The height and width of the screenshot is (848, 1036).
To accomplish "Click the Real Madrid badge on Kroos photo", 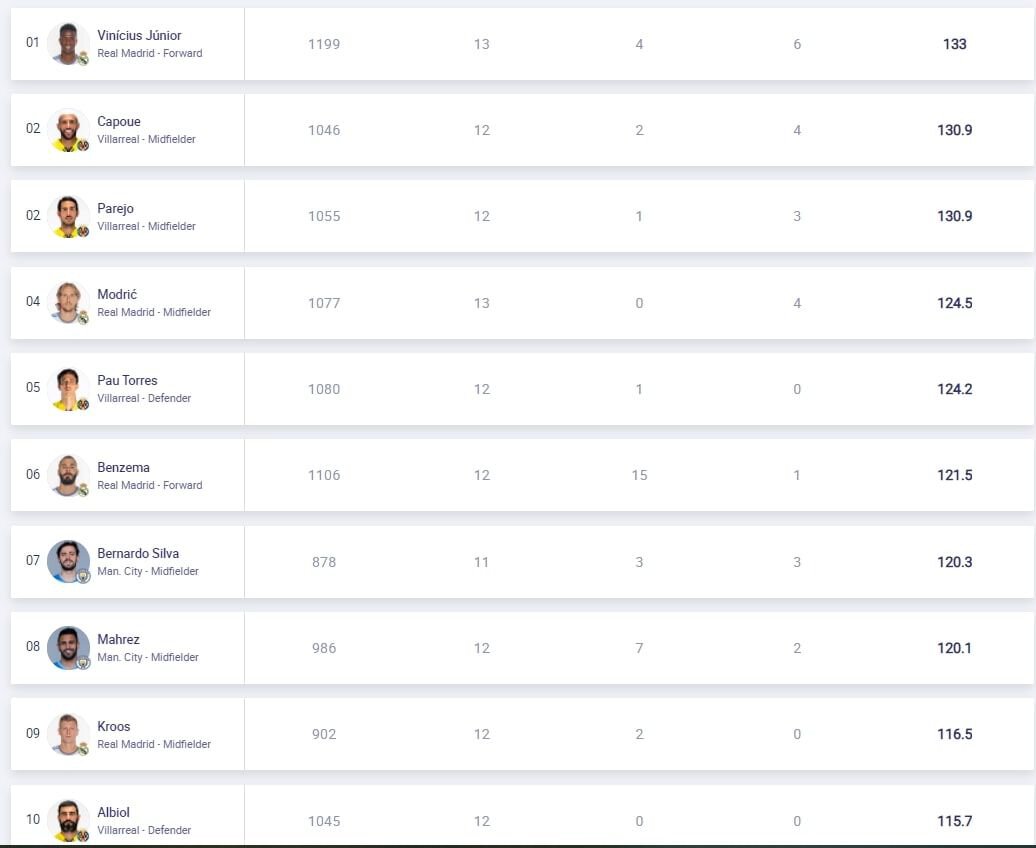I will (x=83, y=749).
